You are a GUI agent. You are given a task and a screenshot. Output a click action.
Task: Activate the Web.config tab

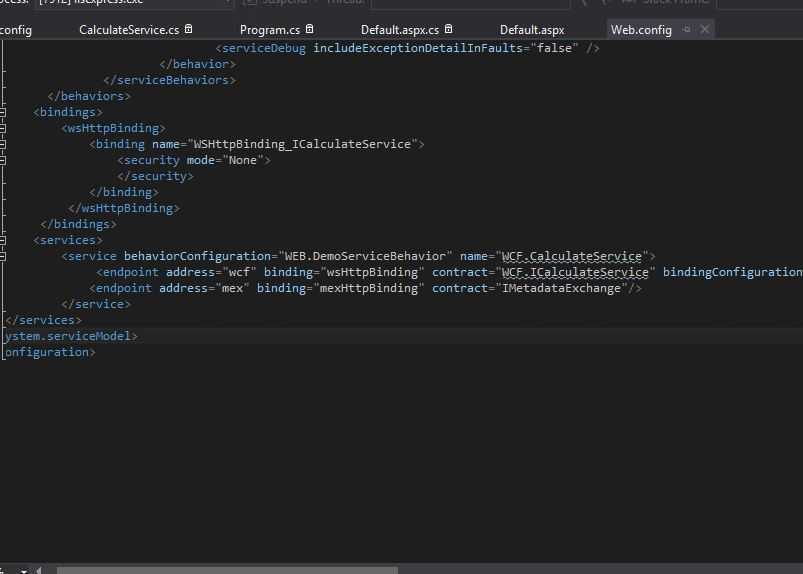[641, 30]
